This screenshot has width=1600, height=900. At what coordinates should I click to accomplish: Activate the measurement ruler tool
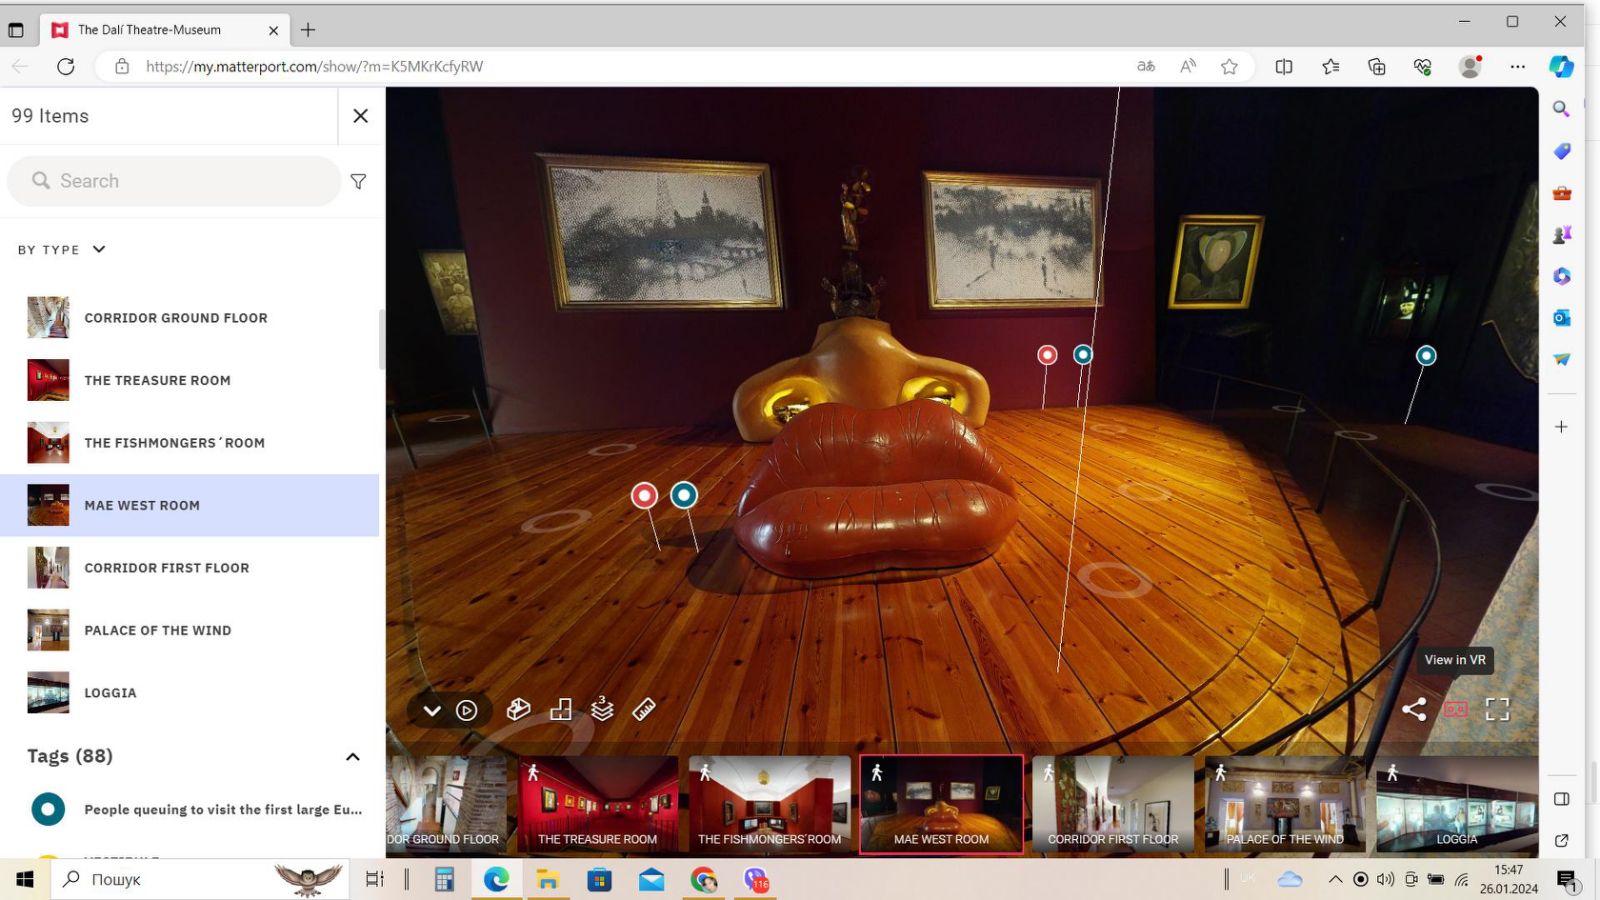[x=644, y=709]
